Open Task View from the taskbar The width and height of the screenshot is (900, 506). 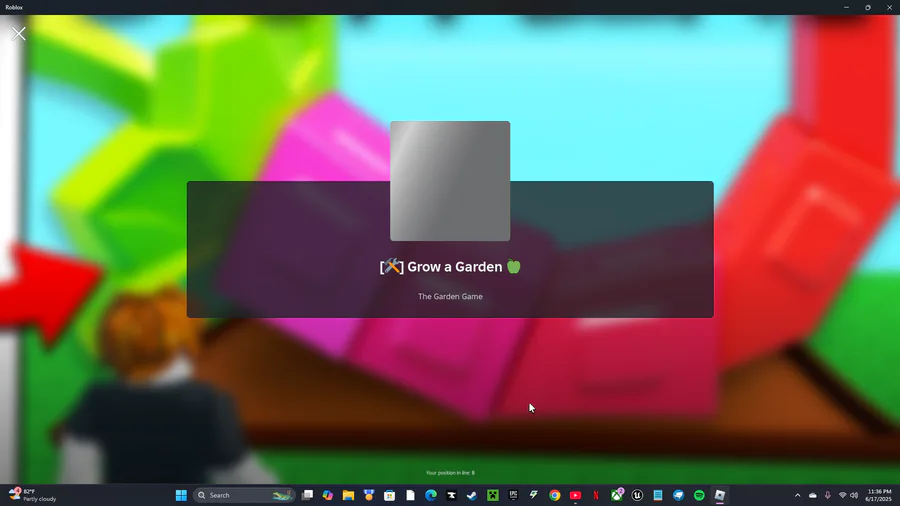pyautogui.click(x=308, y=495)
